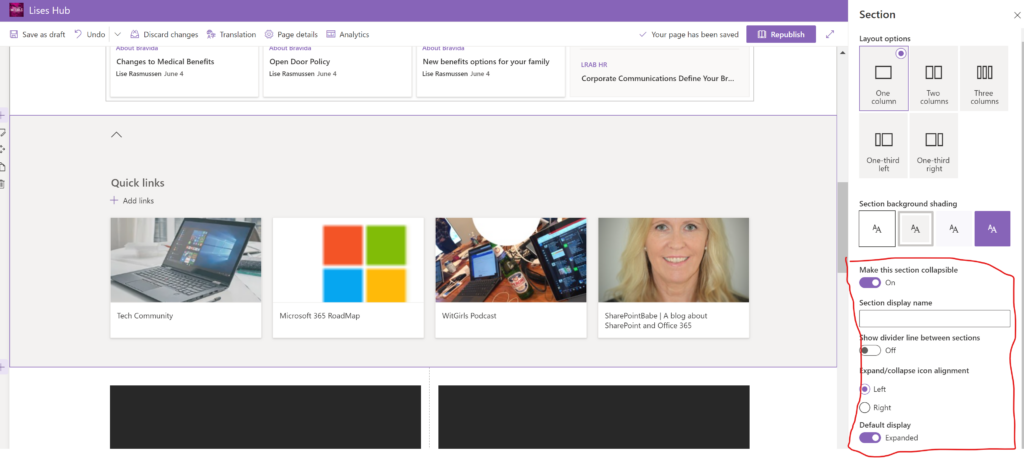Screen dimensions: 1024x458
Task: Click the Quick links heading
Action: click(x=137, y=183)
